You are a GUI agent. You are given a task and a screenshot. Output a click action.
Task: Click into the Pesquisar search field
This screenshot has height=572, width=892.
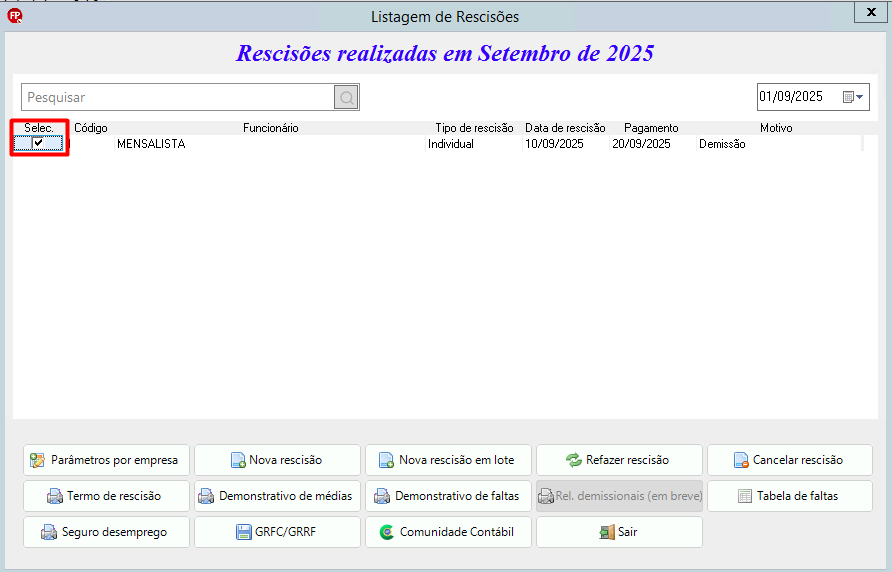coord(177,97)
